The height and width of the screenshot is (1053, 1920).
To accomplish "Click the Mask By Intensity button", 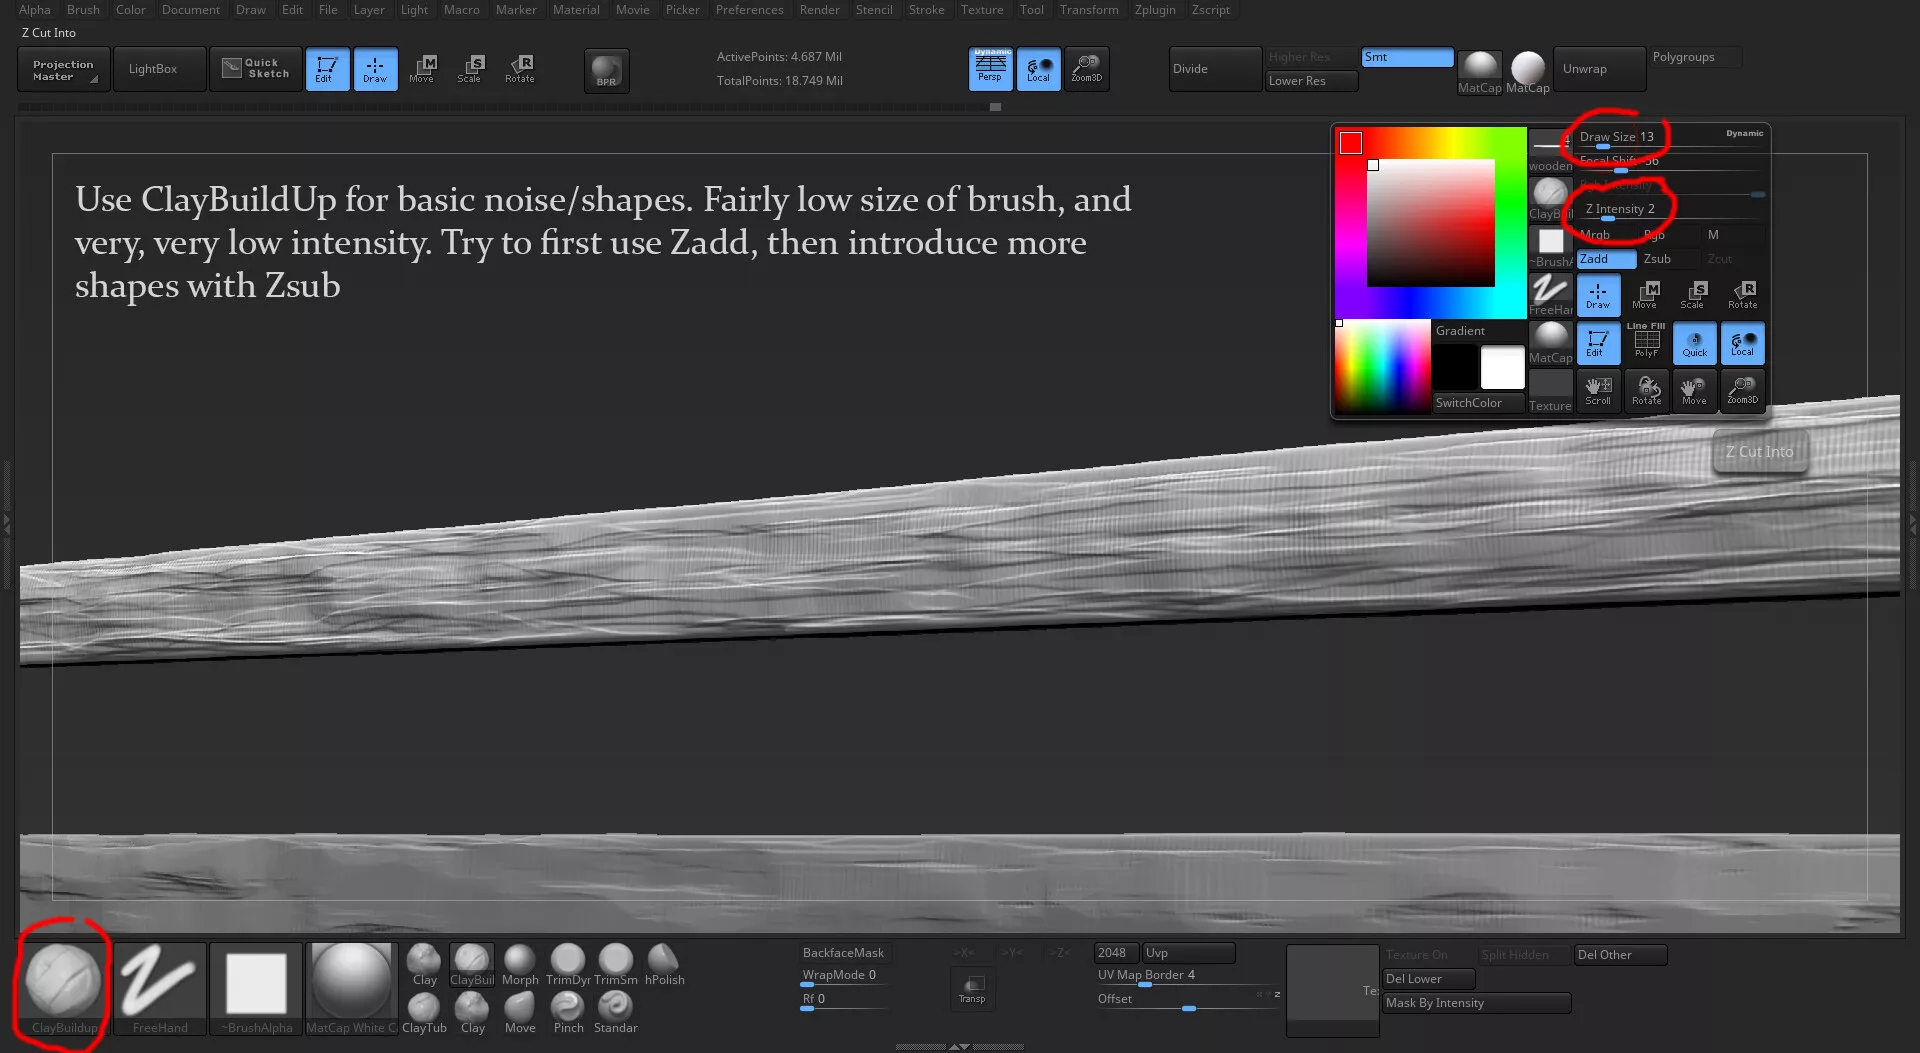I will 1475,1003.
